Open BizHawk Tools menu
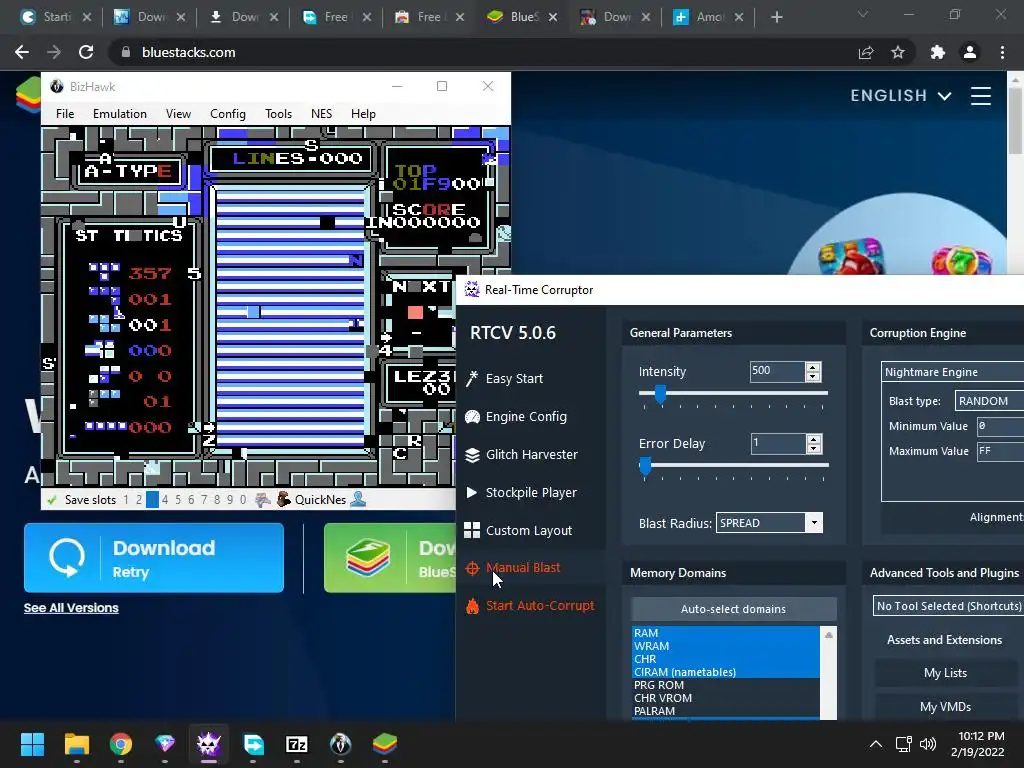 (278, 114)
